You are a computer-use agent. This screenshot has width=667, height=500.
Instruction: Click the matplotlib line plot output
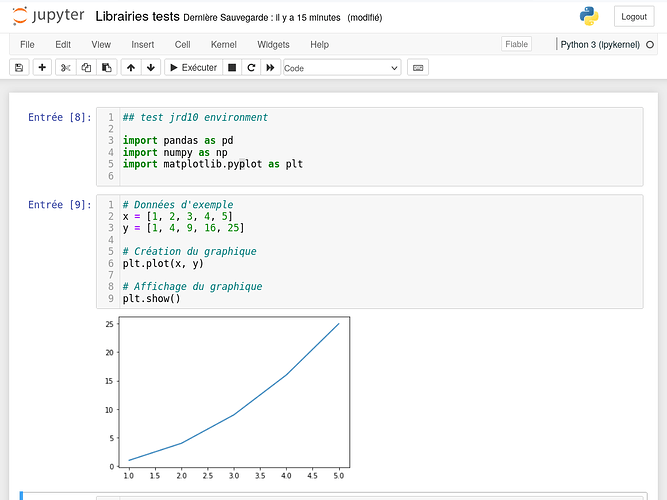(x=228, y=398)
